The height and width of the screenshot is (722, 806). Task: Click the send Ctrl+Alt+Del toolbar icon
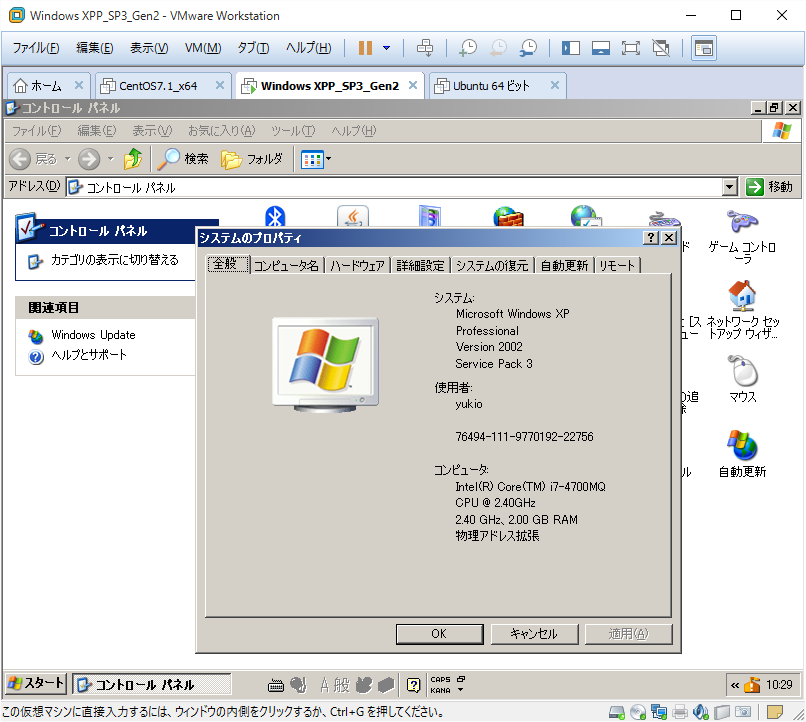coord(425,48)
